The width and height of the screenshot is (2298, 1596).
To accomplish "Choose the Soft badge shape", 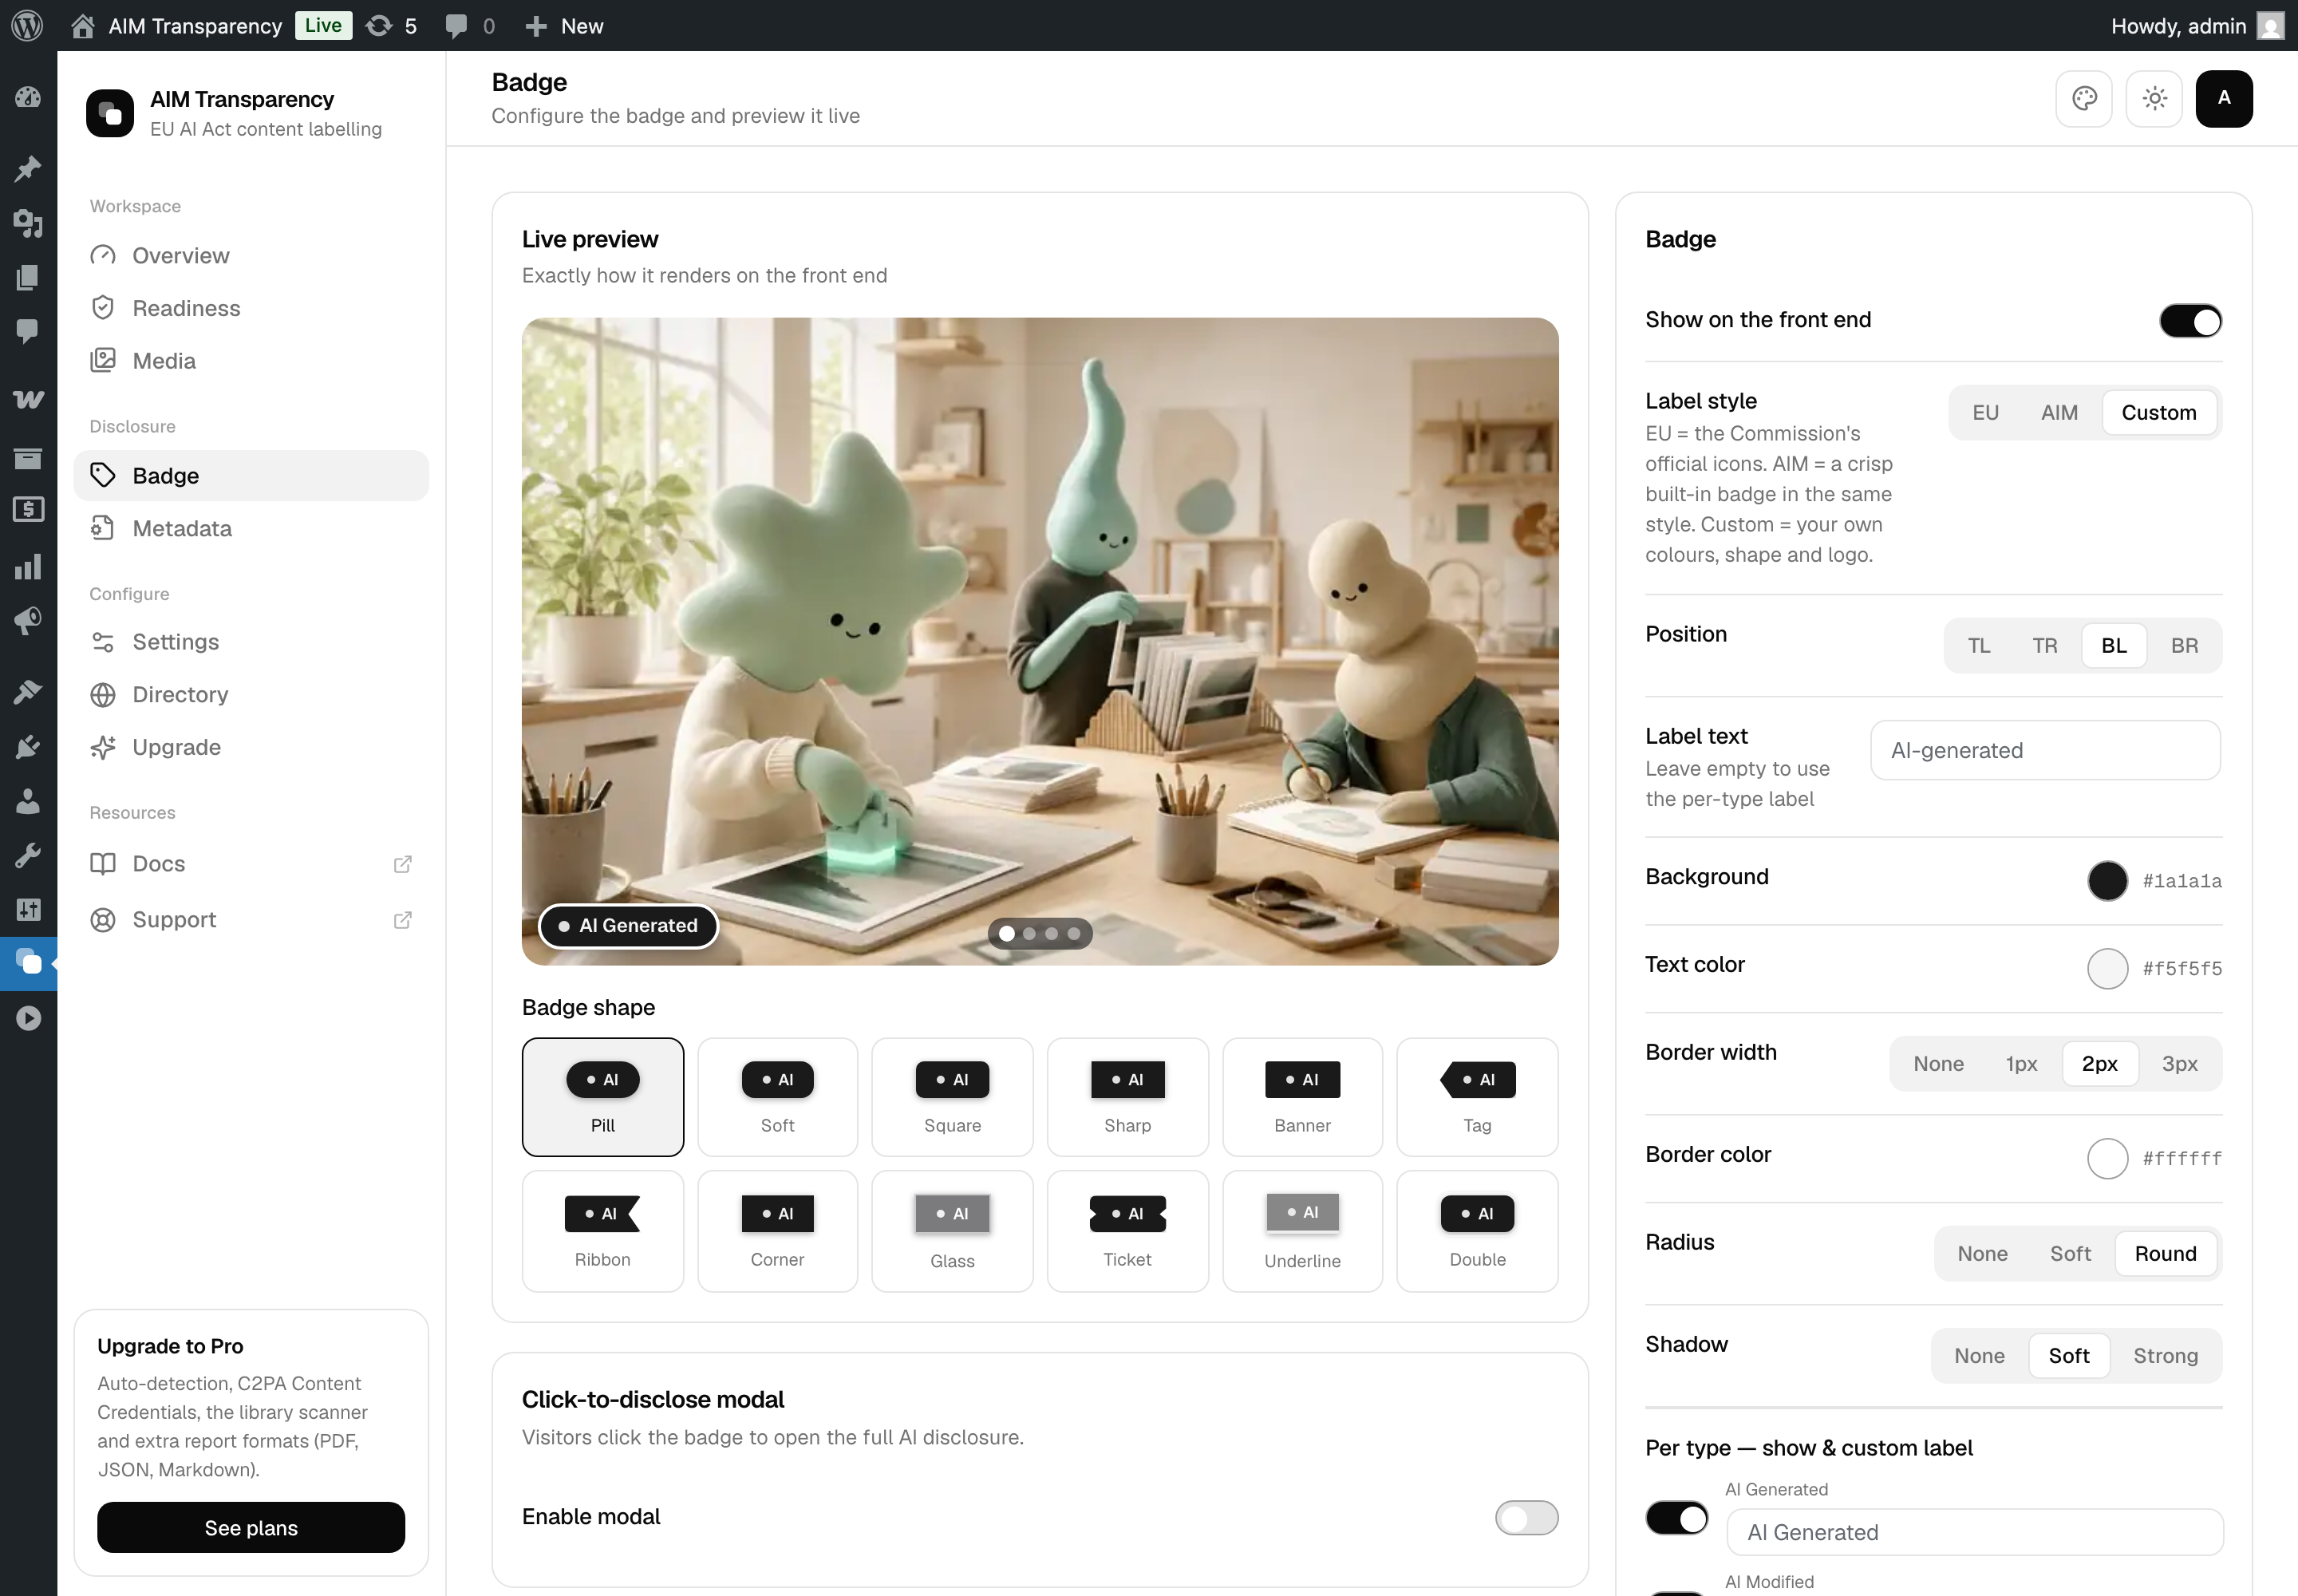I will pos(777,1097).
